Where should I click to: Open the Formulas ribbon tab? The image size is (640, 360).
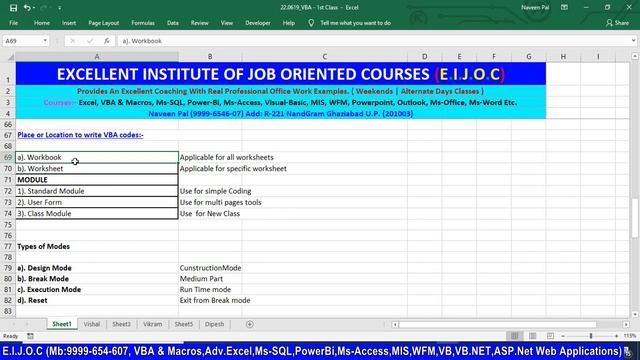[x=143, y=23]
